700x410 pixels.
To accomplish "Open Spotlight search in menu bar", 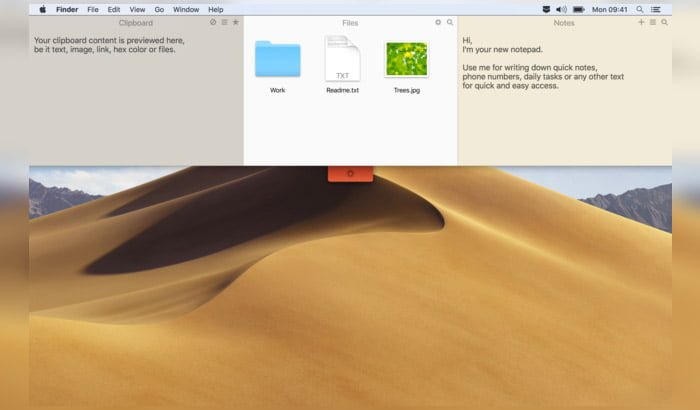I will point(640,9).
